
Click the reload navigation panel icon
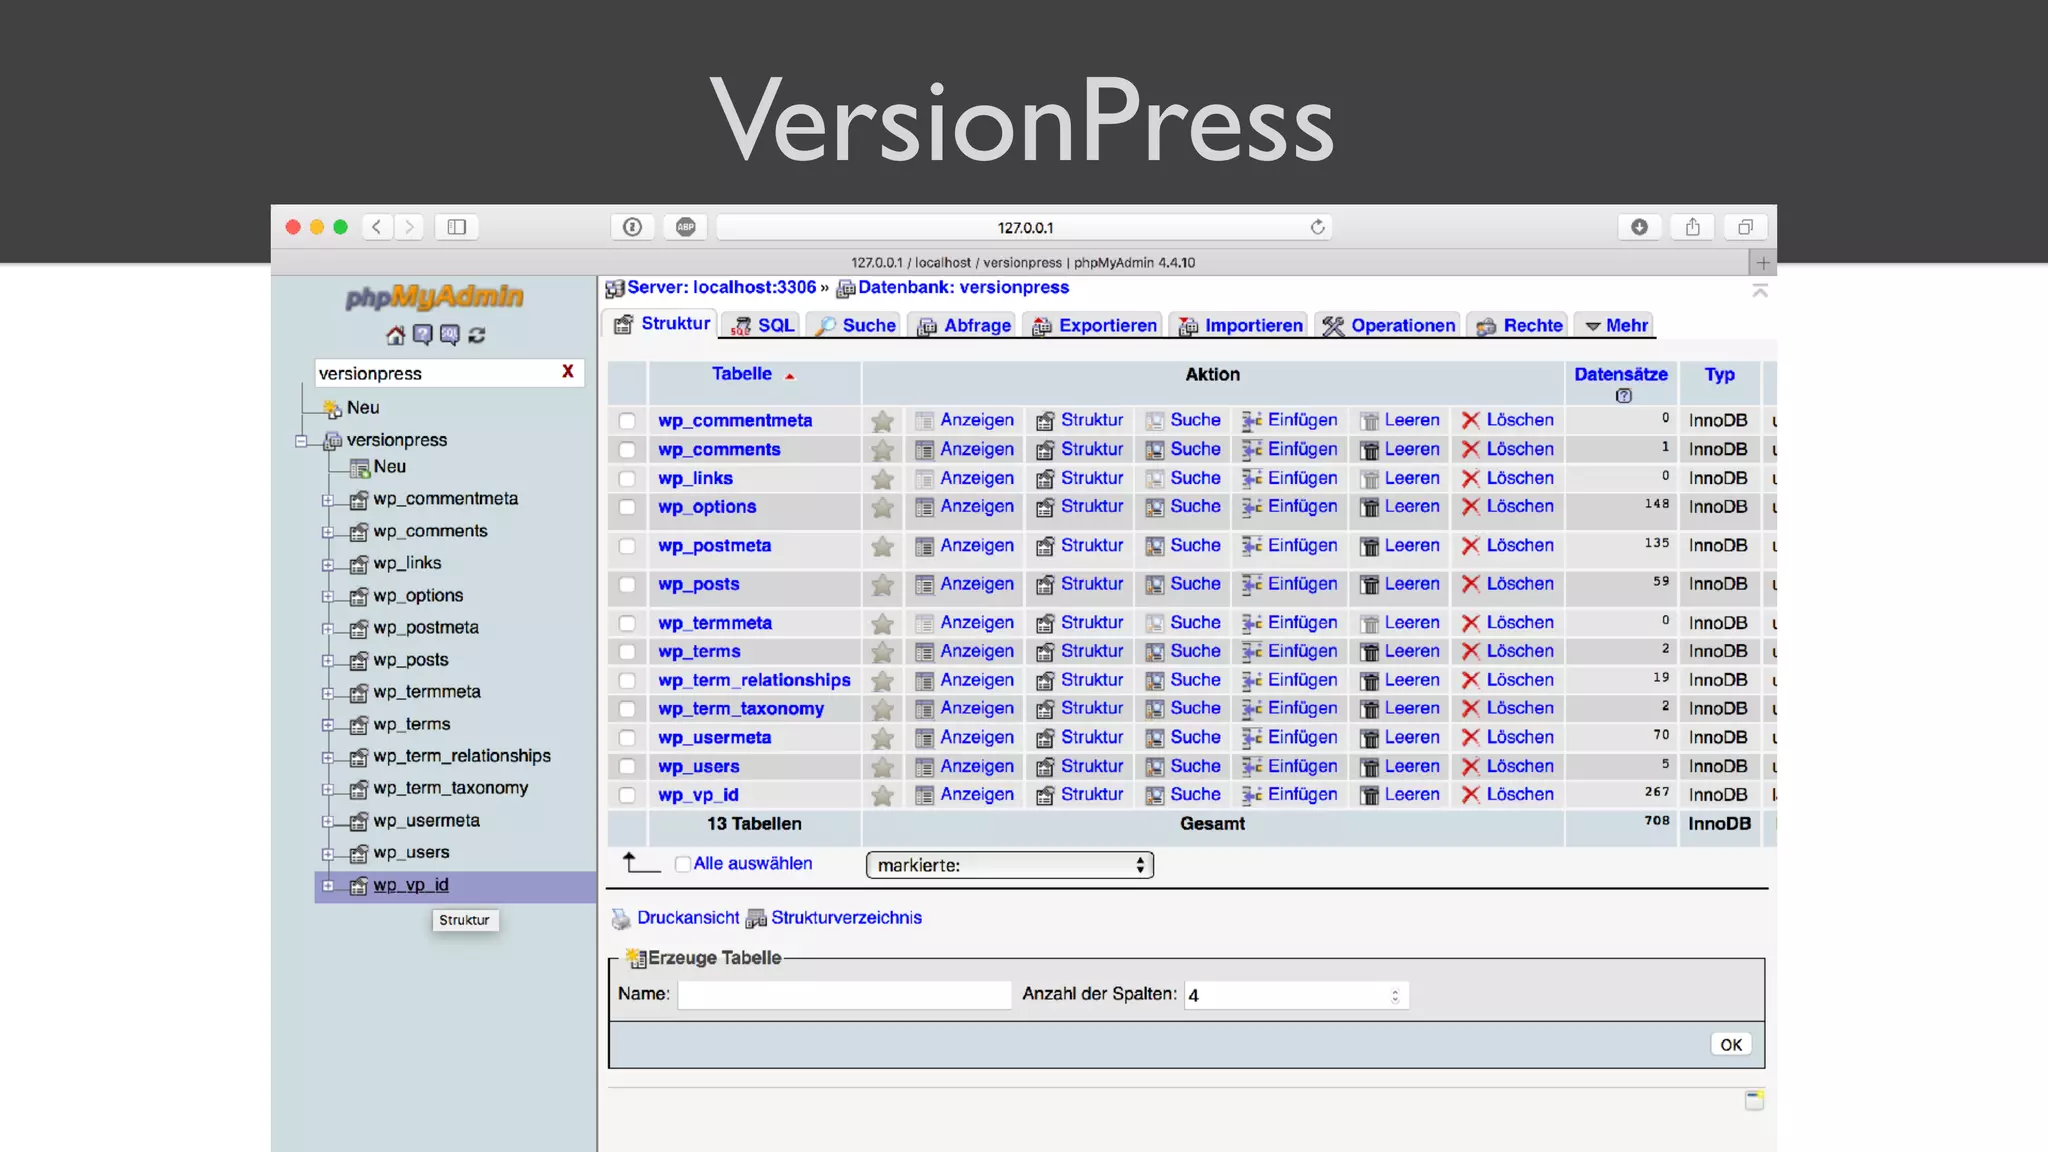[x=477, y=335]
